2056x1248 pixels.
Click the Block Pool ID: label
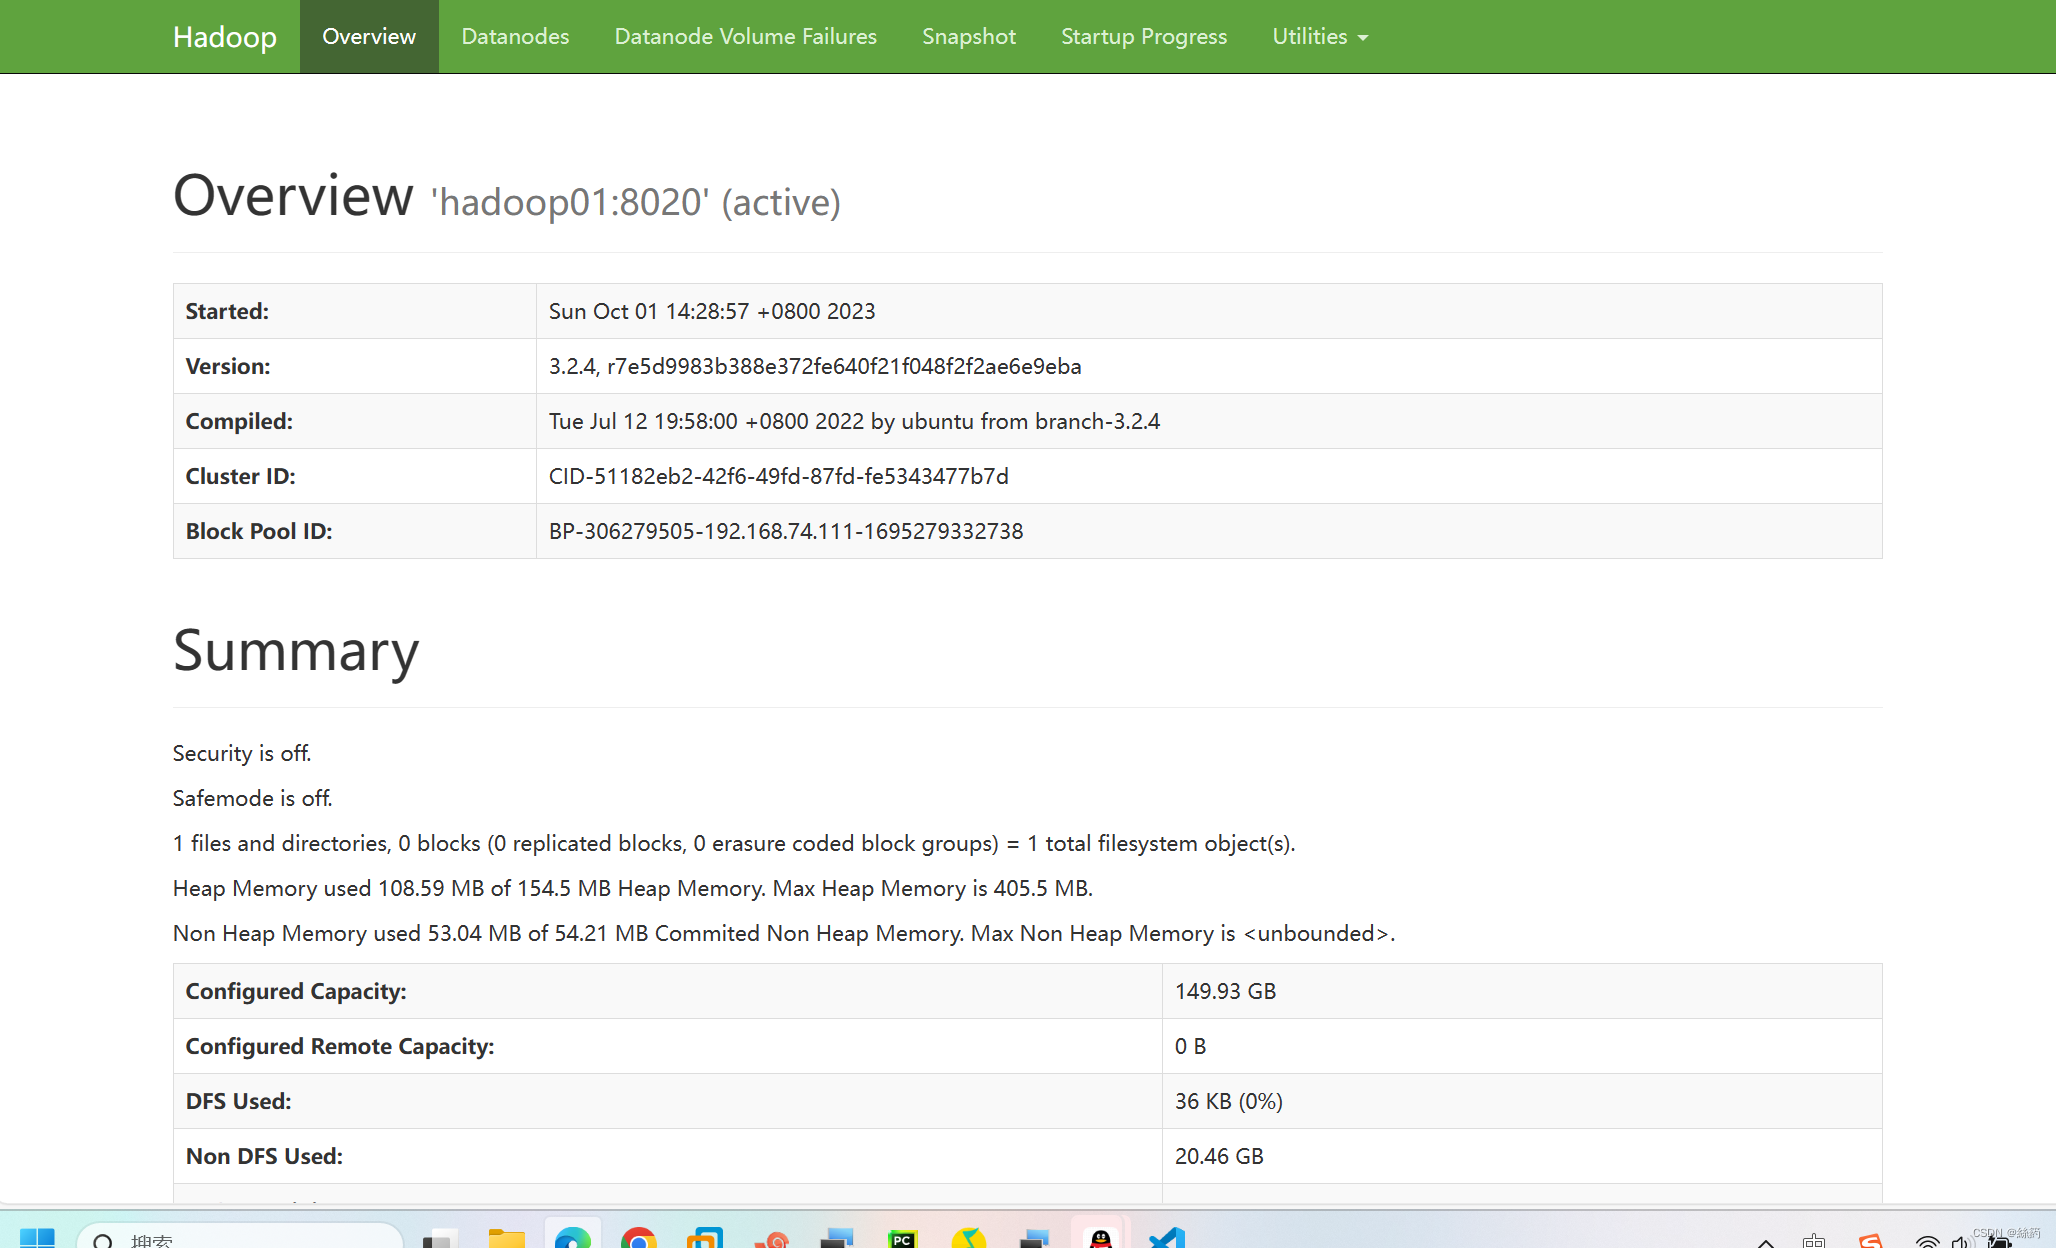pyautogui.click(x=259, y=531)
